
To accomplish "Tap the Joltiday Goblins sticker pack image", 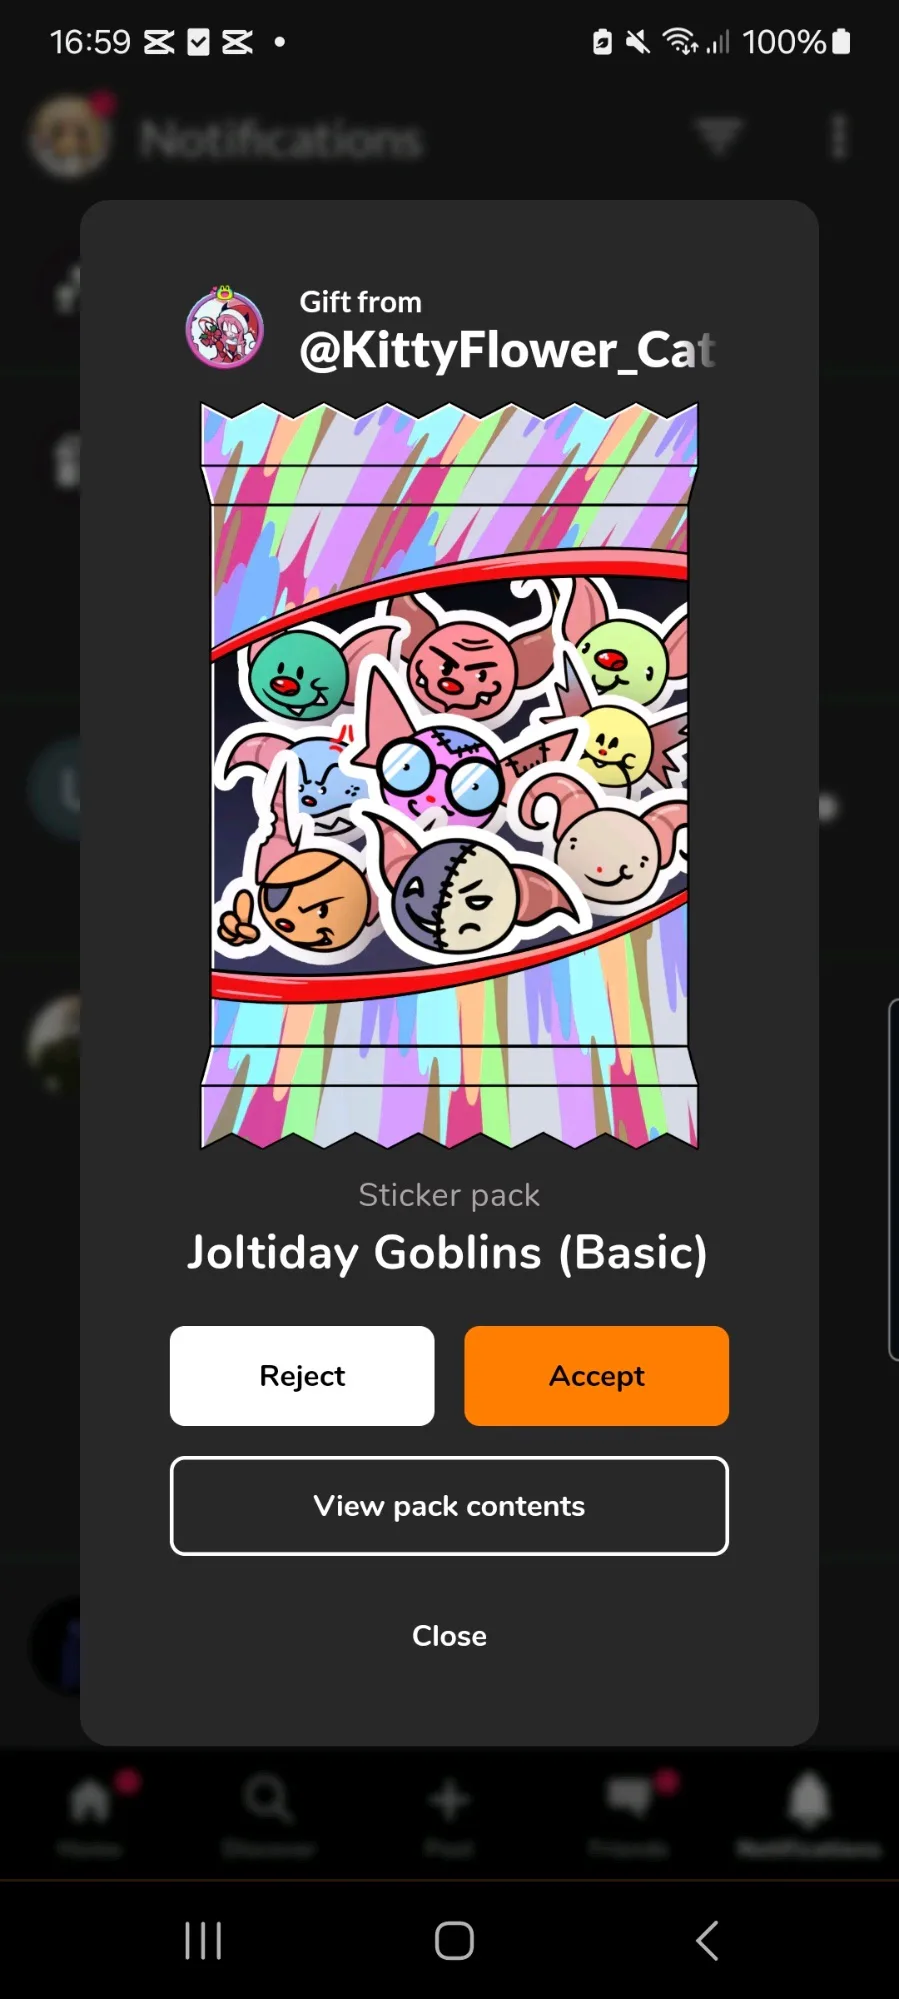I will click(x=449, y=776).
